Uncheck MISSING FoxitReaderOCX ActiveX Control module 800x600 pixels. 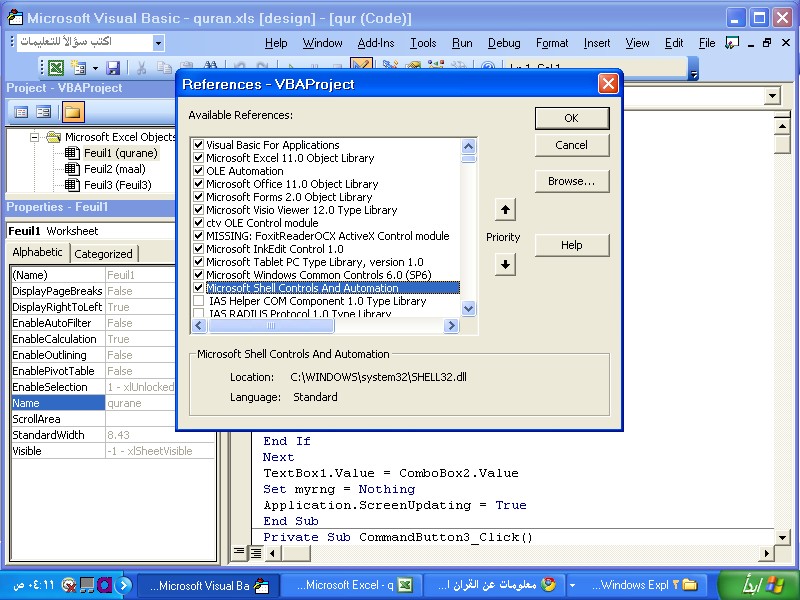point(198,236)
